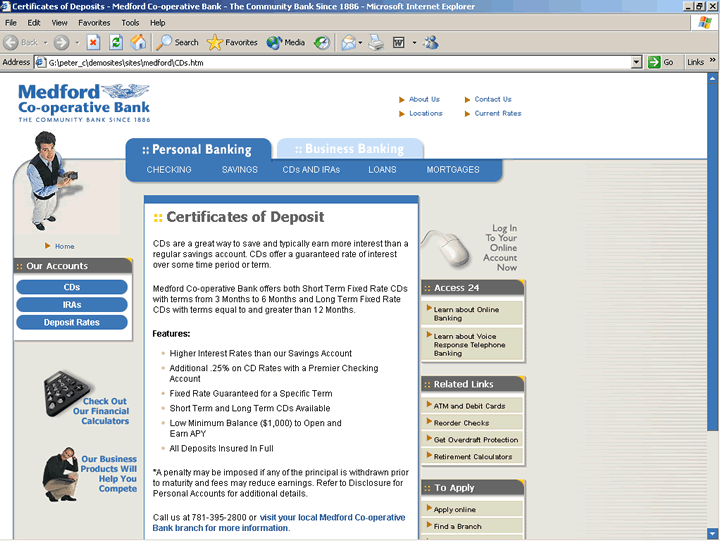Screen dimensions: 720x541
Task: Open the Favorites star toolbar button
Action: pos(232,43)
